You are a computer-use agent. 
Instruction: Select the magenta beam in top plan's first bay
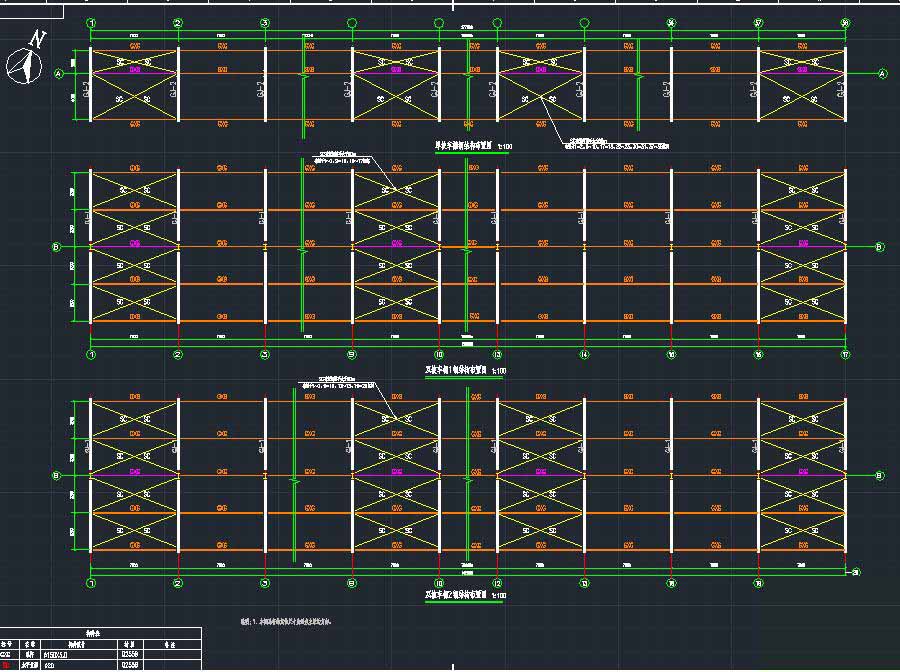pyautogui.click(x=134, y=73)
